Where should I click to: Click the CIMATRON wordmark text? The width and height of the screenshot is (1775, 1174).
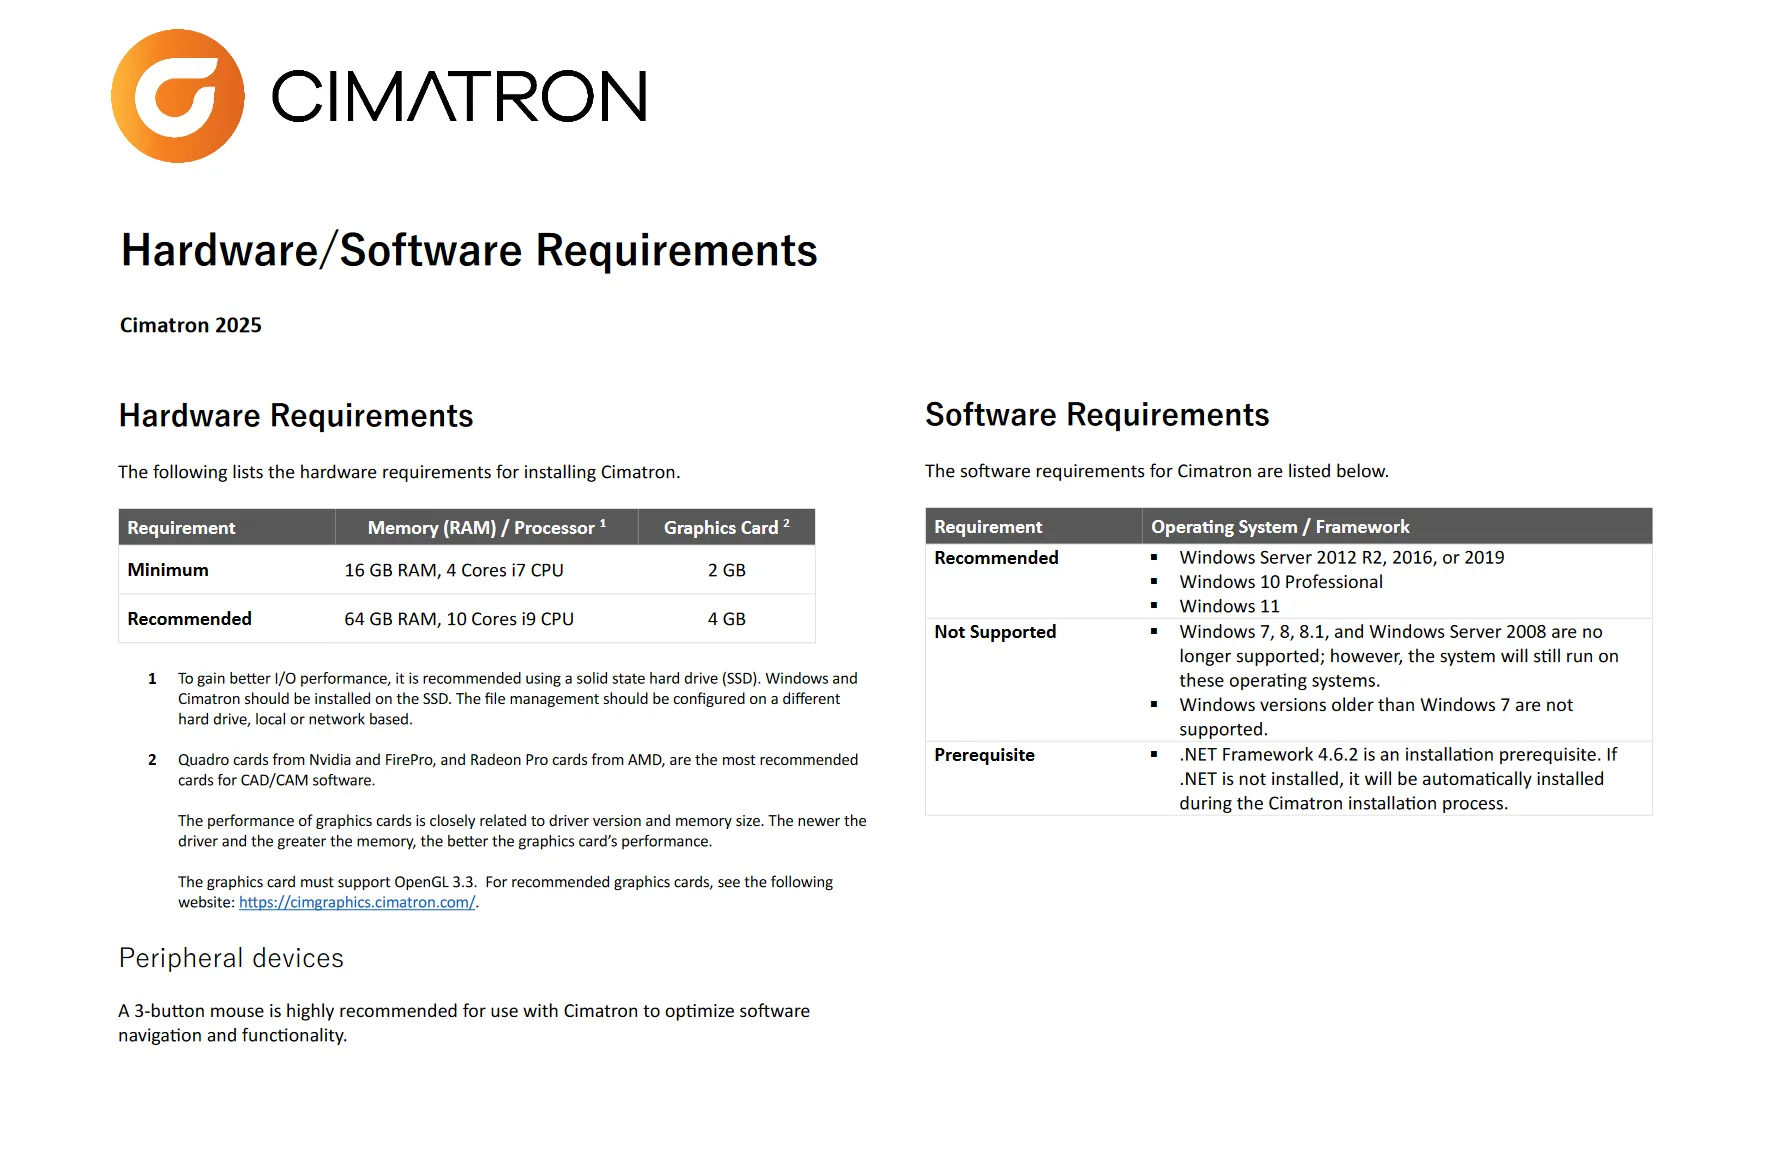click(460, 96)
